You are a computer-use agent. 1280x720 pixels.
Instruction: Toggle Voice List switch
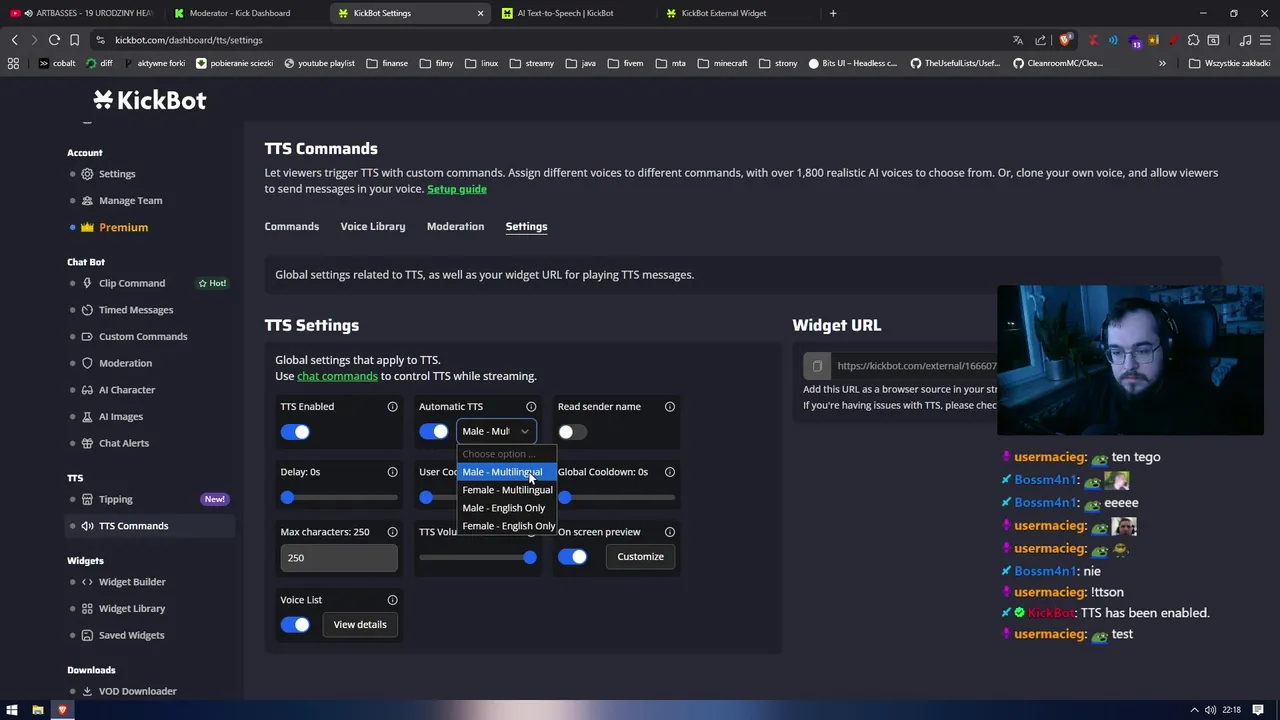click(x=295, y=624)
